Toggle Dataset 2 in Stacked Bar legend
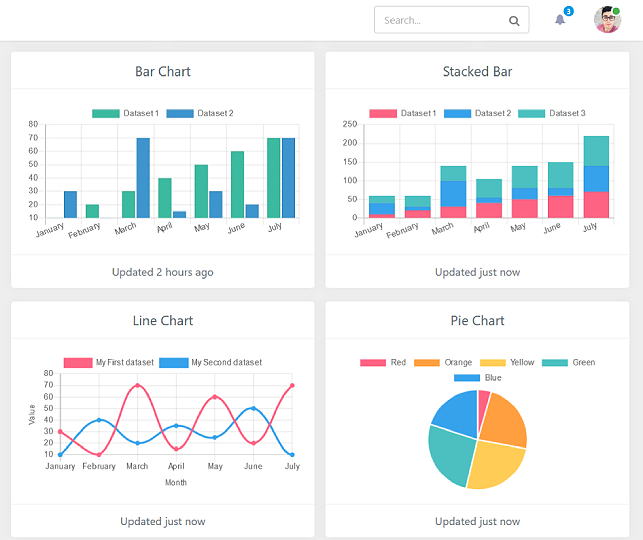The height and width of the screenshot is (540, 643). click(476, 113)
